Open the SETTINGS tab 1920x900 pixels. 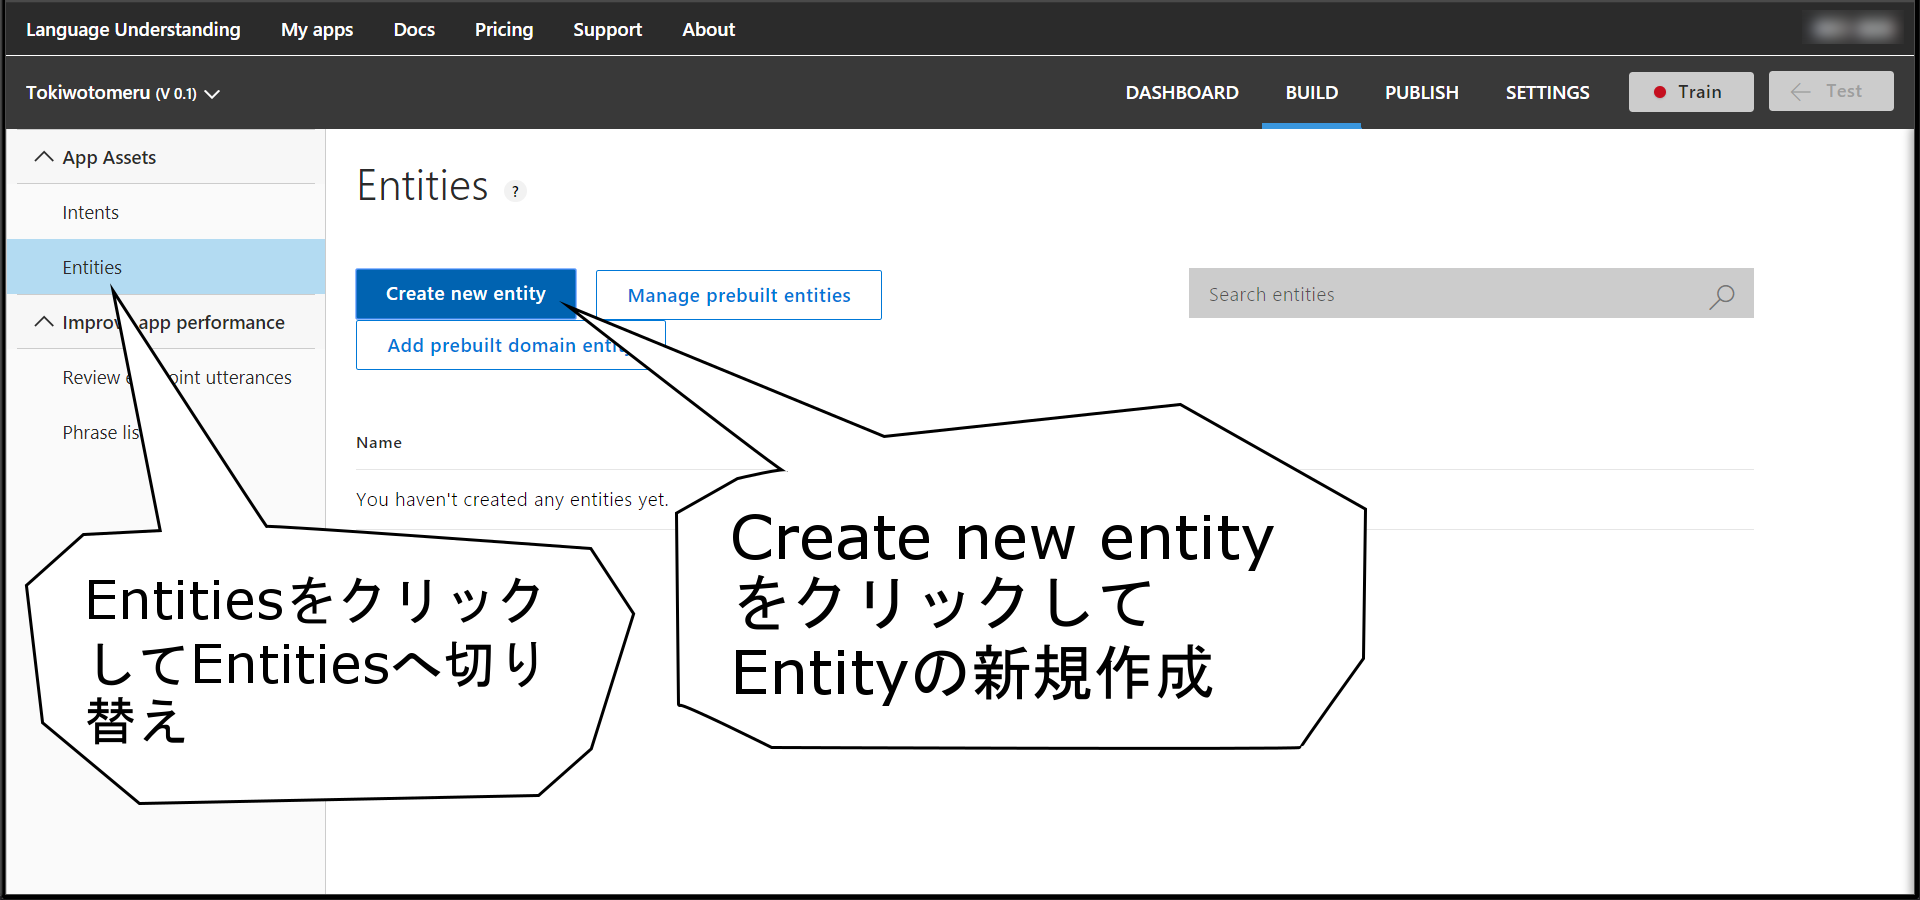[1547, 93]
